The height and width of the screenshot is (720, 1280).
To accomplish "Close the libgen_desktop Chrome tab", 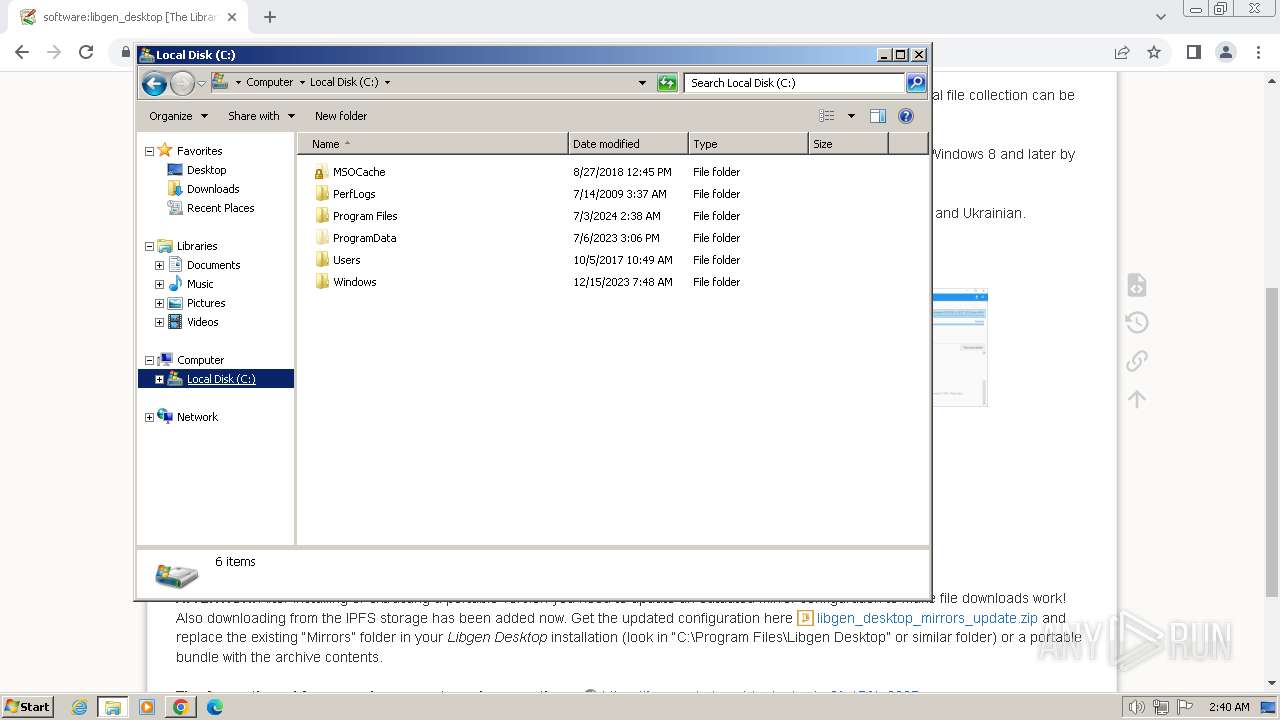I will pos(231,17).
